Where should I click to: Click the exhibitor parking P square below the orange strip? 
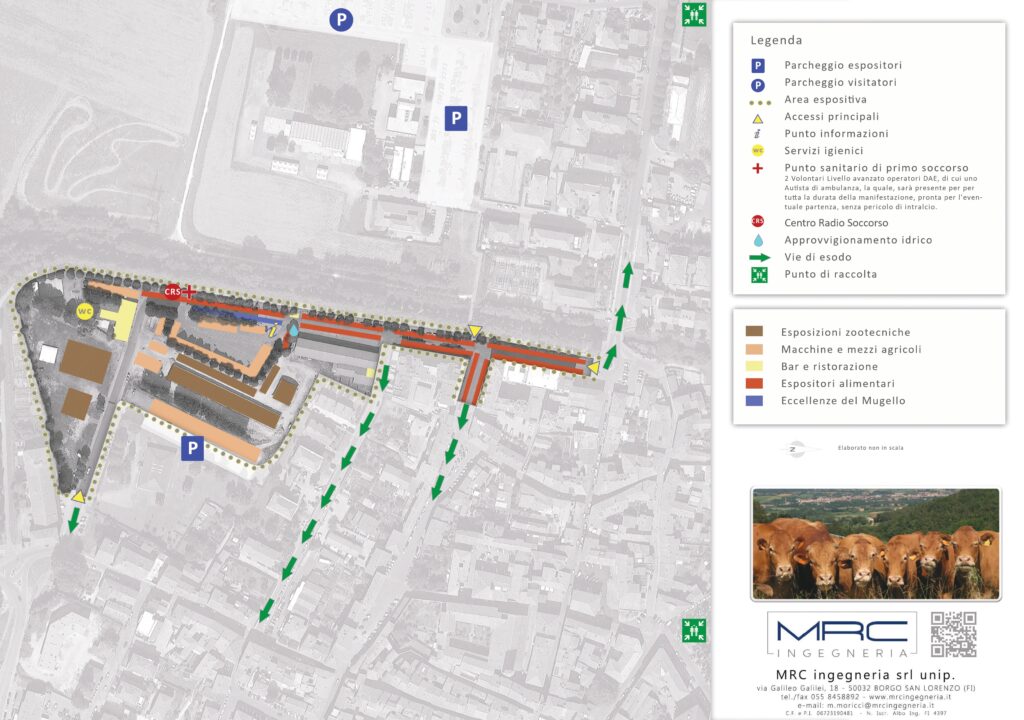(192, 448)
